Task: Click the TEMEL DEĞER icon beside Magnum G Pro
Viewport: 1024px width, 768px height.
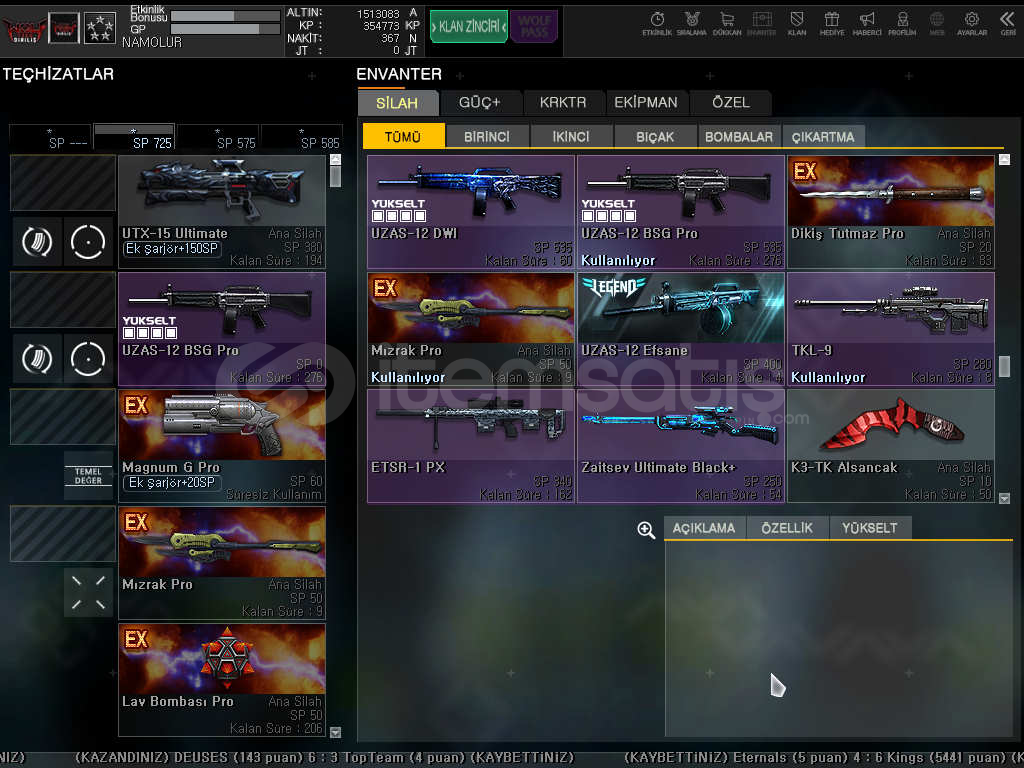Action: click(x=88, y=475)
